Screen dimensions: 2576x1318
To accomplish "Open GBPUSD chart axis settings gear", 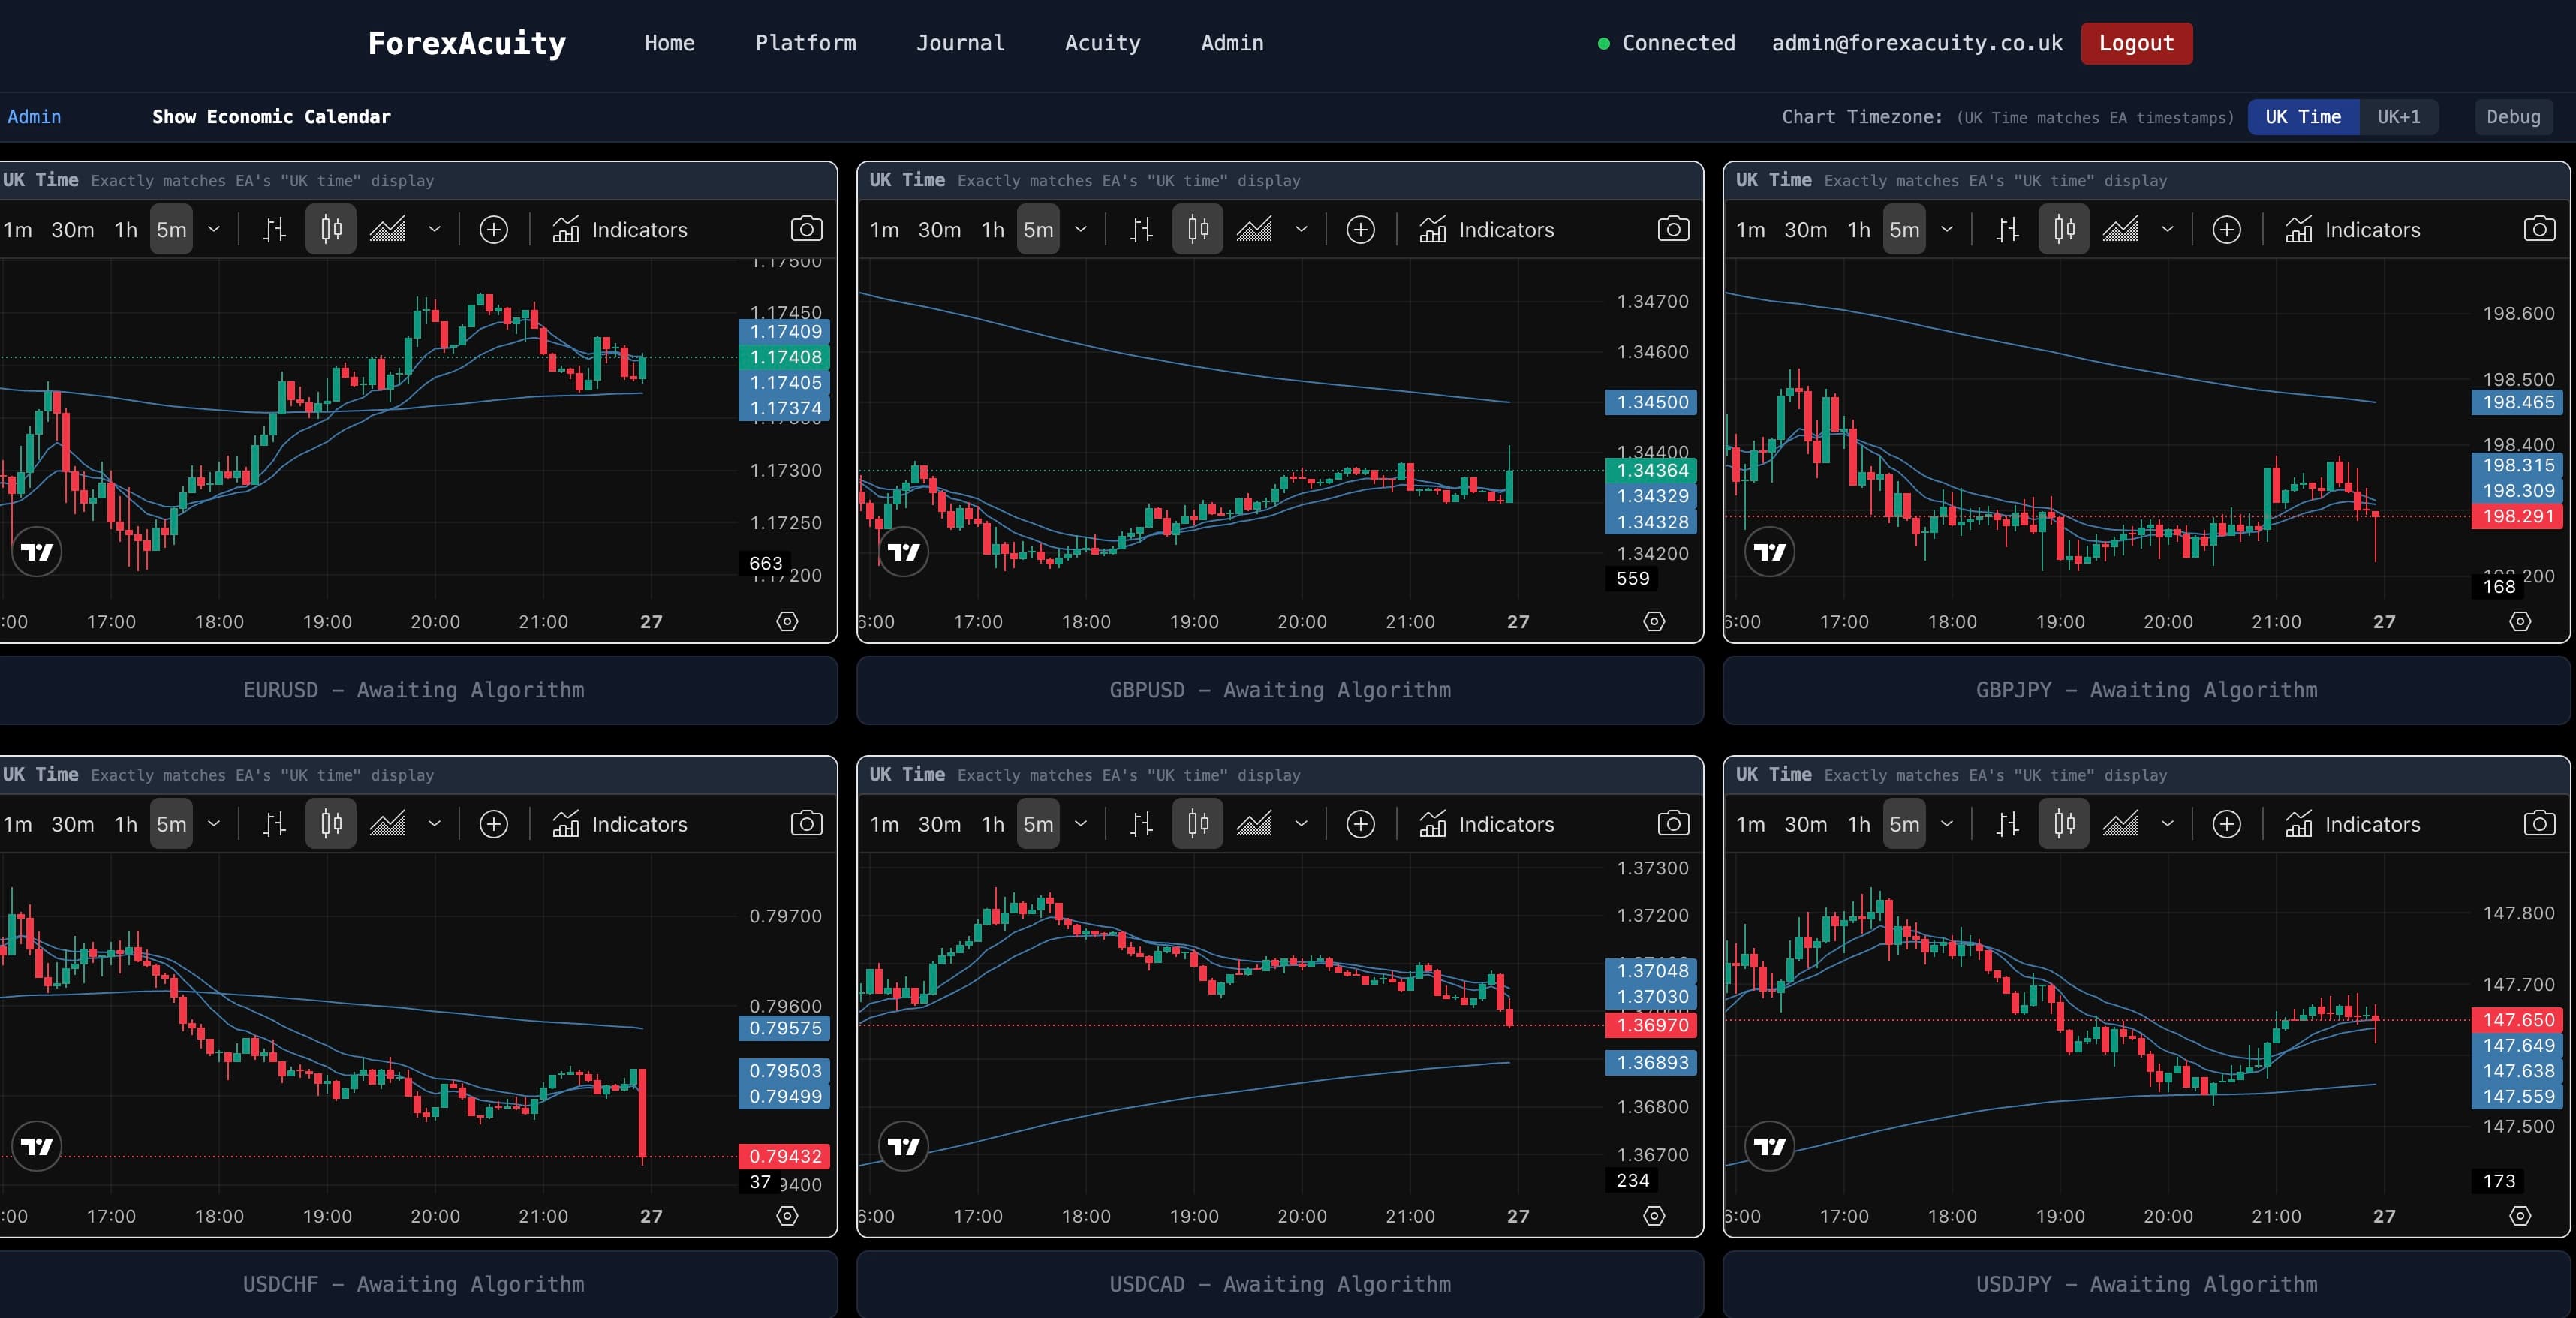I will 1654,621.
